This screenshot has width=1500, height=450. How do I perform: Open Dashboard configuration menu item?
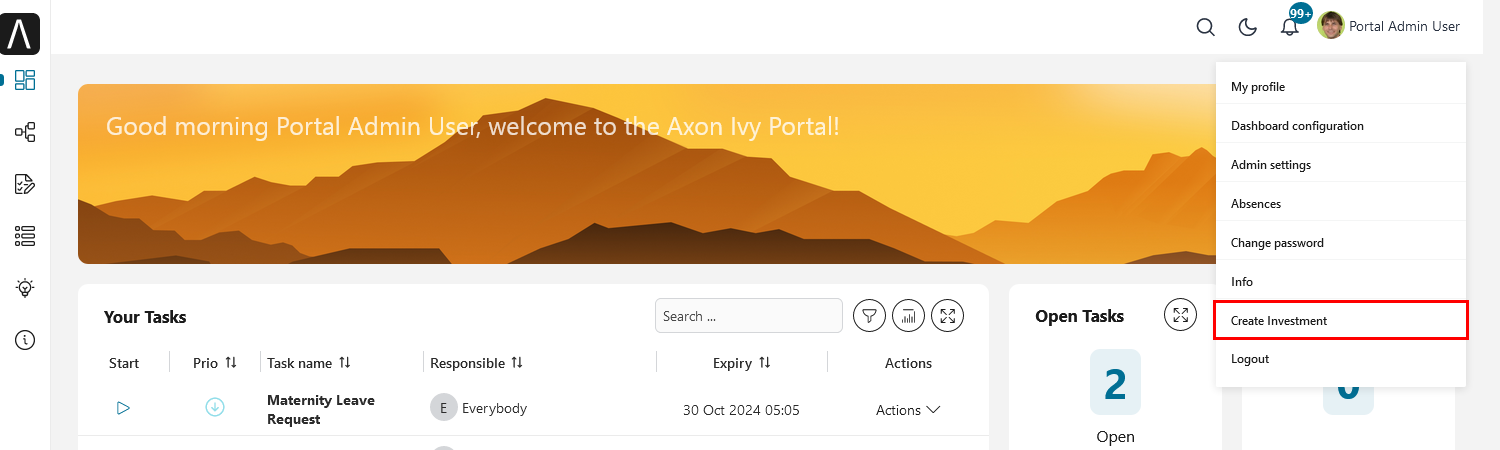[x=1341, y=126]
